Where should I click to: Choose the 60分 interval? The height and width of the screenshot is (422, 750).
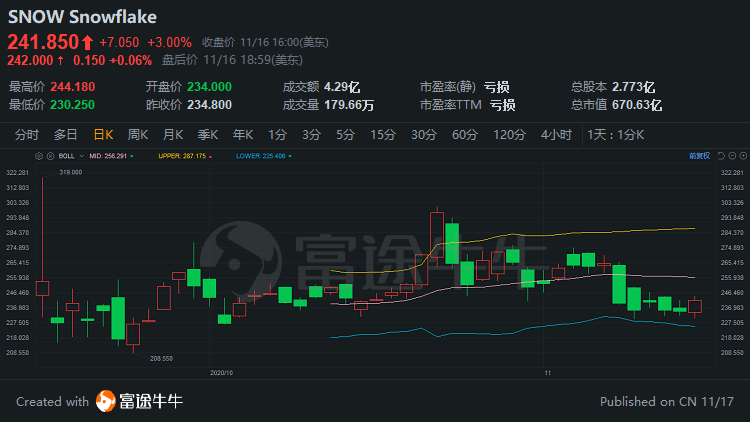pos(464,135)
